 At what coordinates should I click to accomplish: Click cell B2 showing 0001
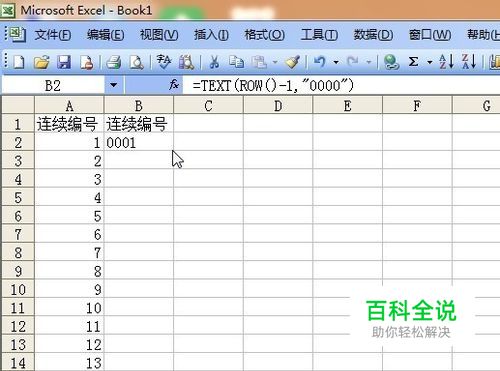(x=139, y=142)
